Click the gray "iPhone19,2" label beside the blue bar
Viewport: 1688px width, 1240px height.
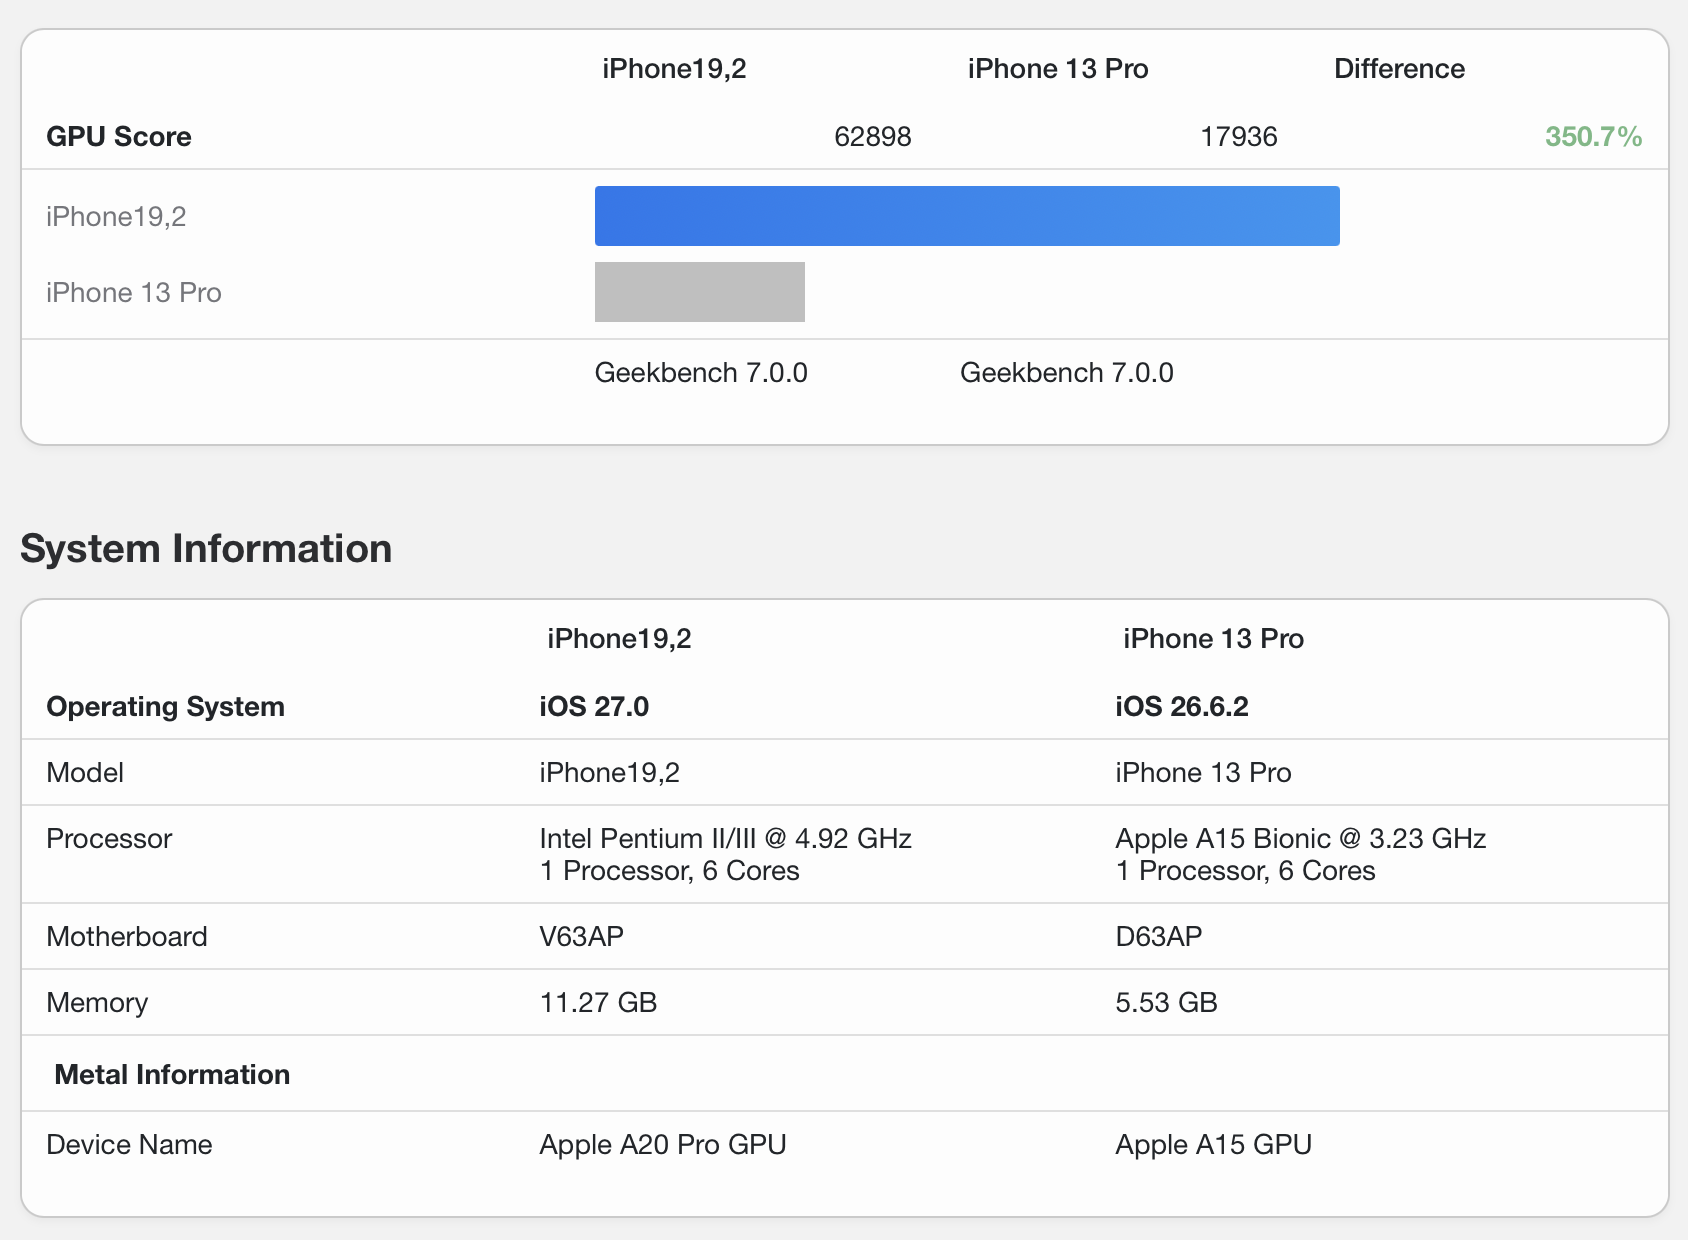(x=116, y=216)
